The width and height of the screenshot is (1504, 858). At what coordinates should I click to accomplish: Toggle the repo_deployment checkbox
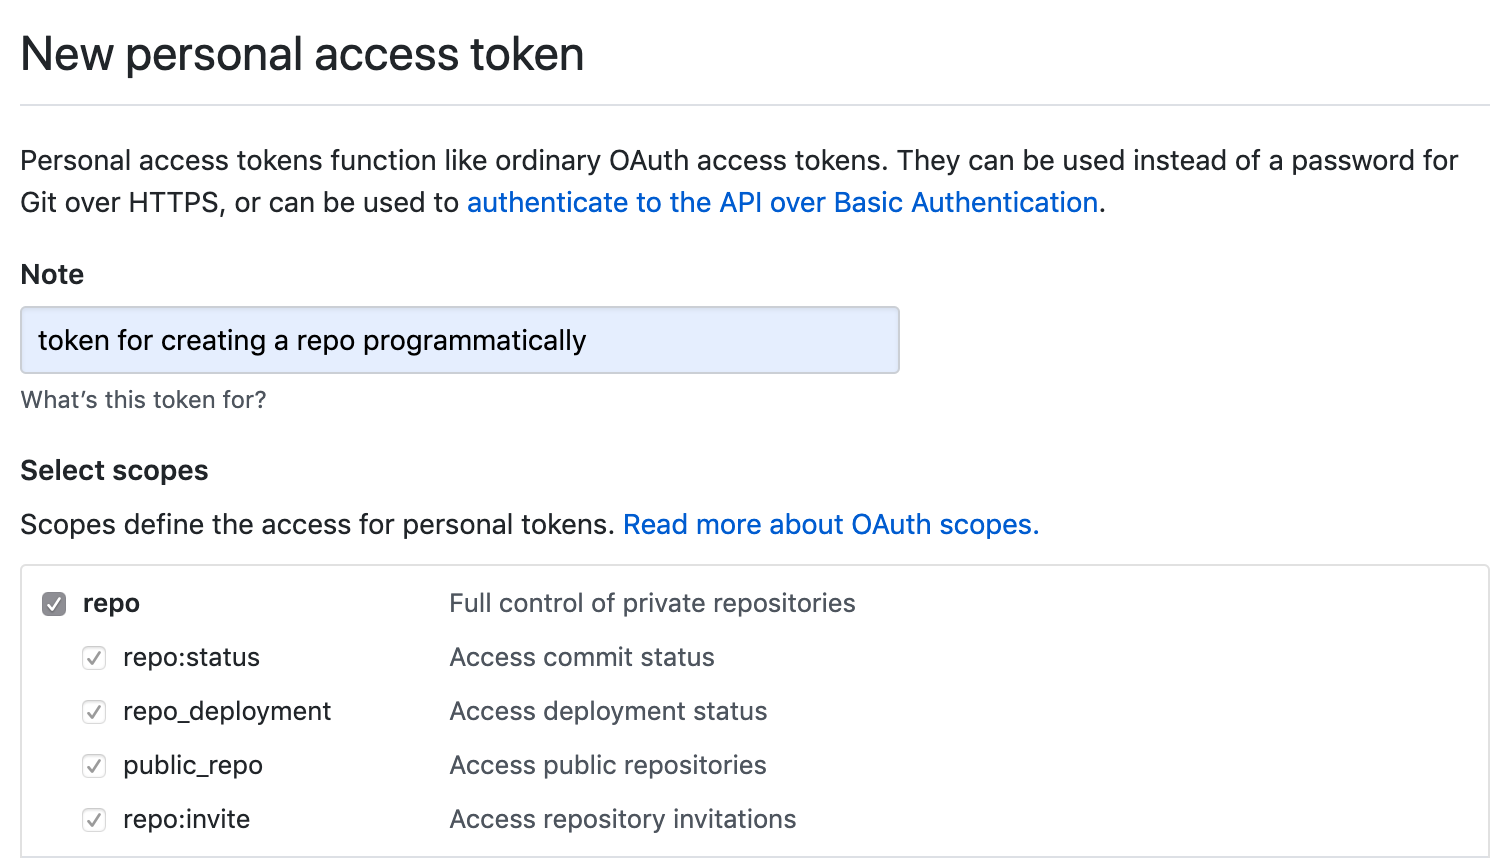pyautogui.click(x=94, y=712)
